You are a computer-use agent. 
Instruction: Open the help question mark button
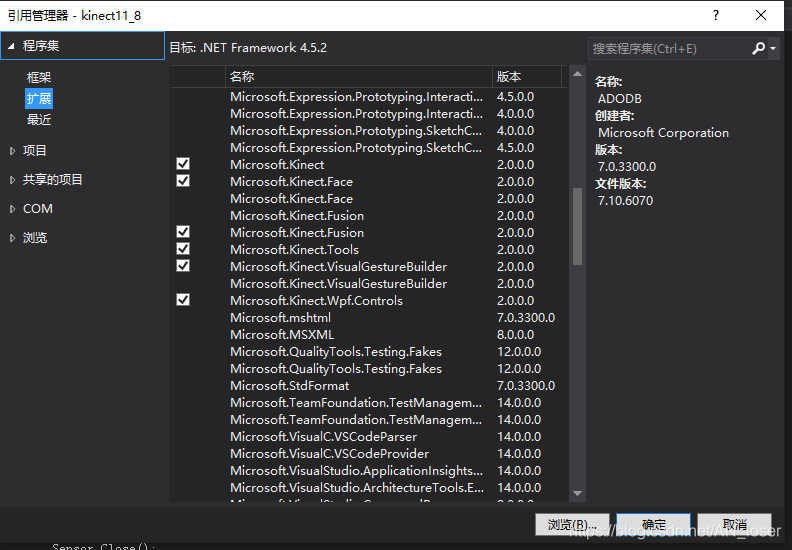(716, 15)
